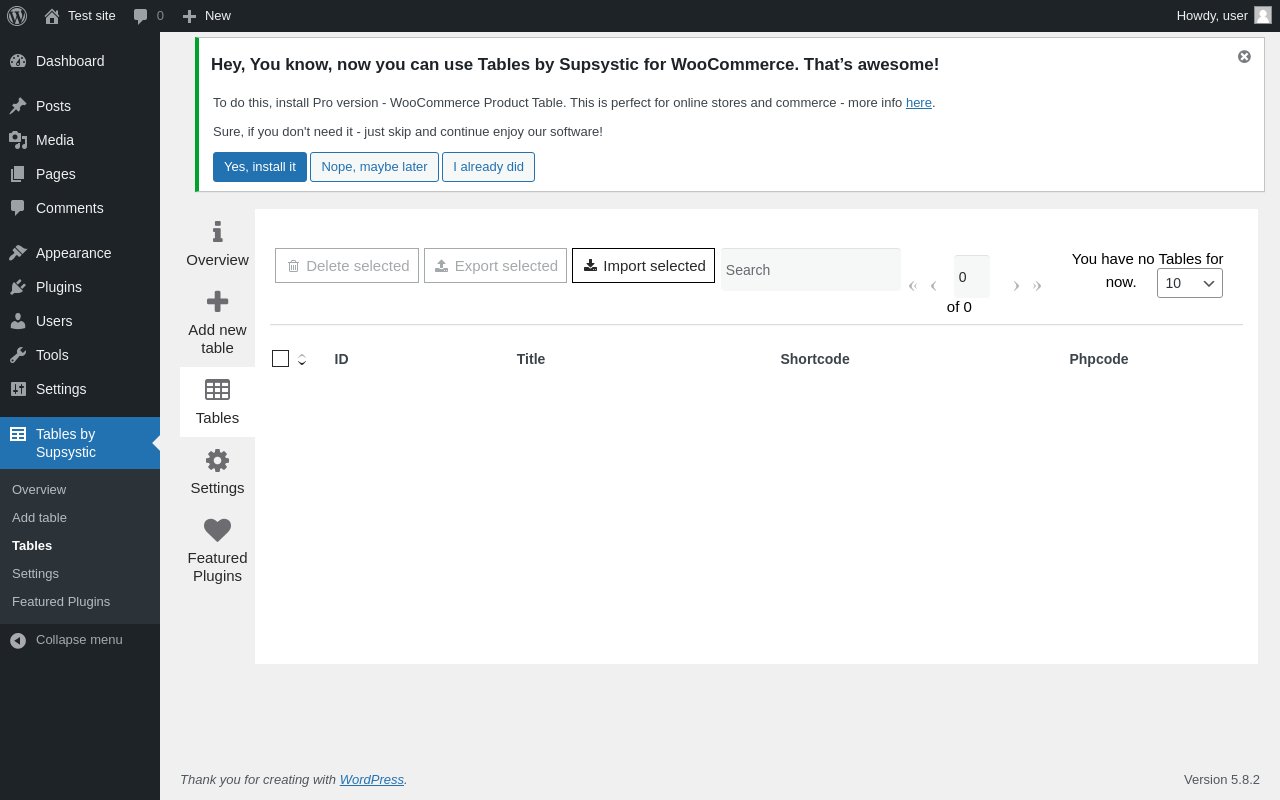Follow the 'here' more info link

[919, 103]
